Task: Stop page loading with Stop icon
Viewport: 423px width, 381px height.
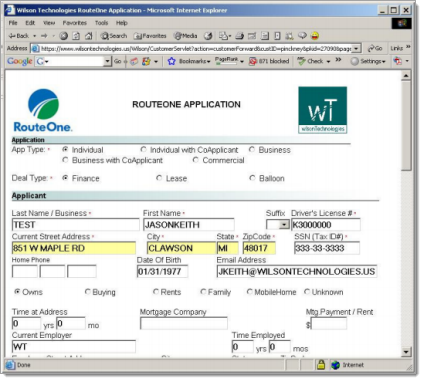Action: tap(64, 36)
